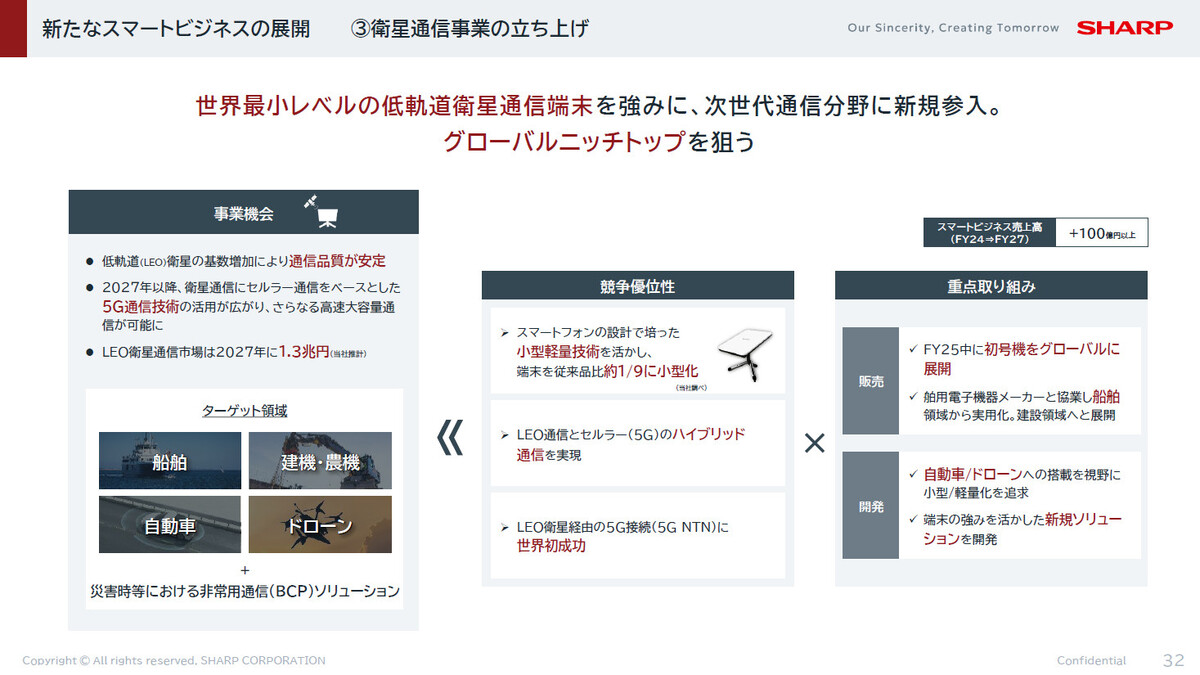1200x675 pixels.
Task: Click the satellite dish icon beside 事業機会
Action: [x=322, y=210]
